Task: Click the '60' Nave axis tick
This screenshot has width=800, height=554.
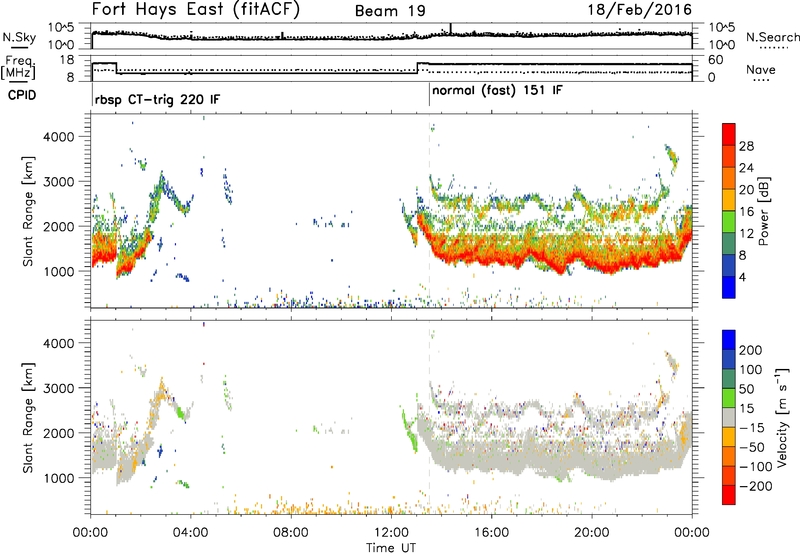Action: tap(716, 60)
